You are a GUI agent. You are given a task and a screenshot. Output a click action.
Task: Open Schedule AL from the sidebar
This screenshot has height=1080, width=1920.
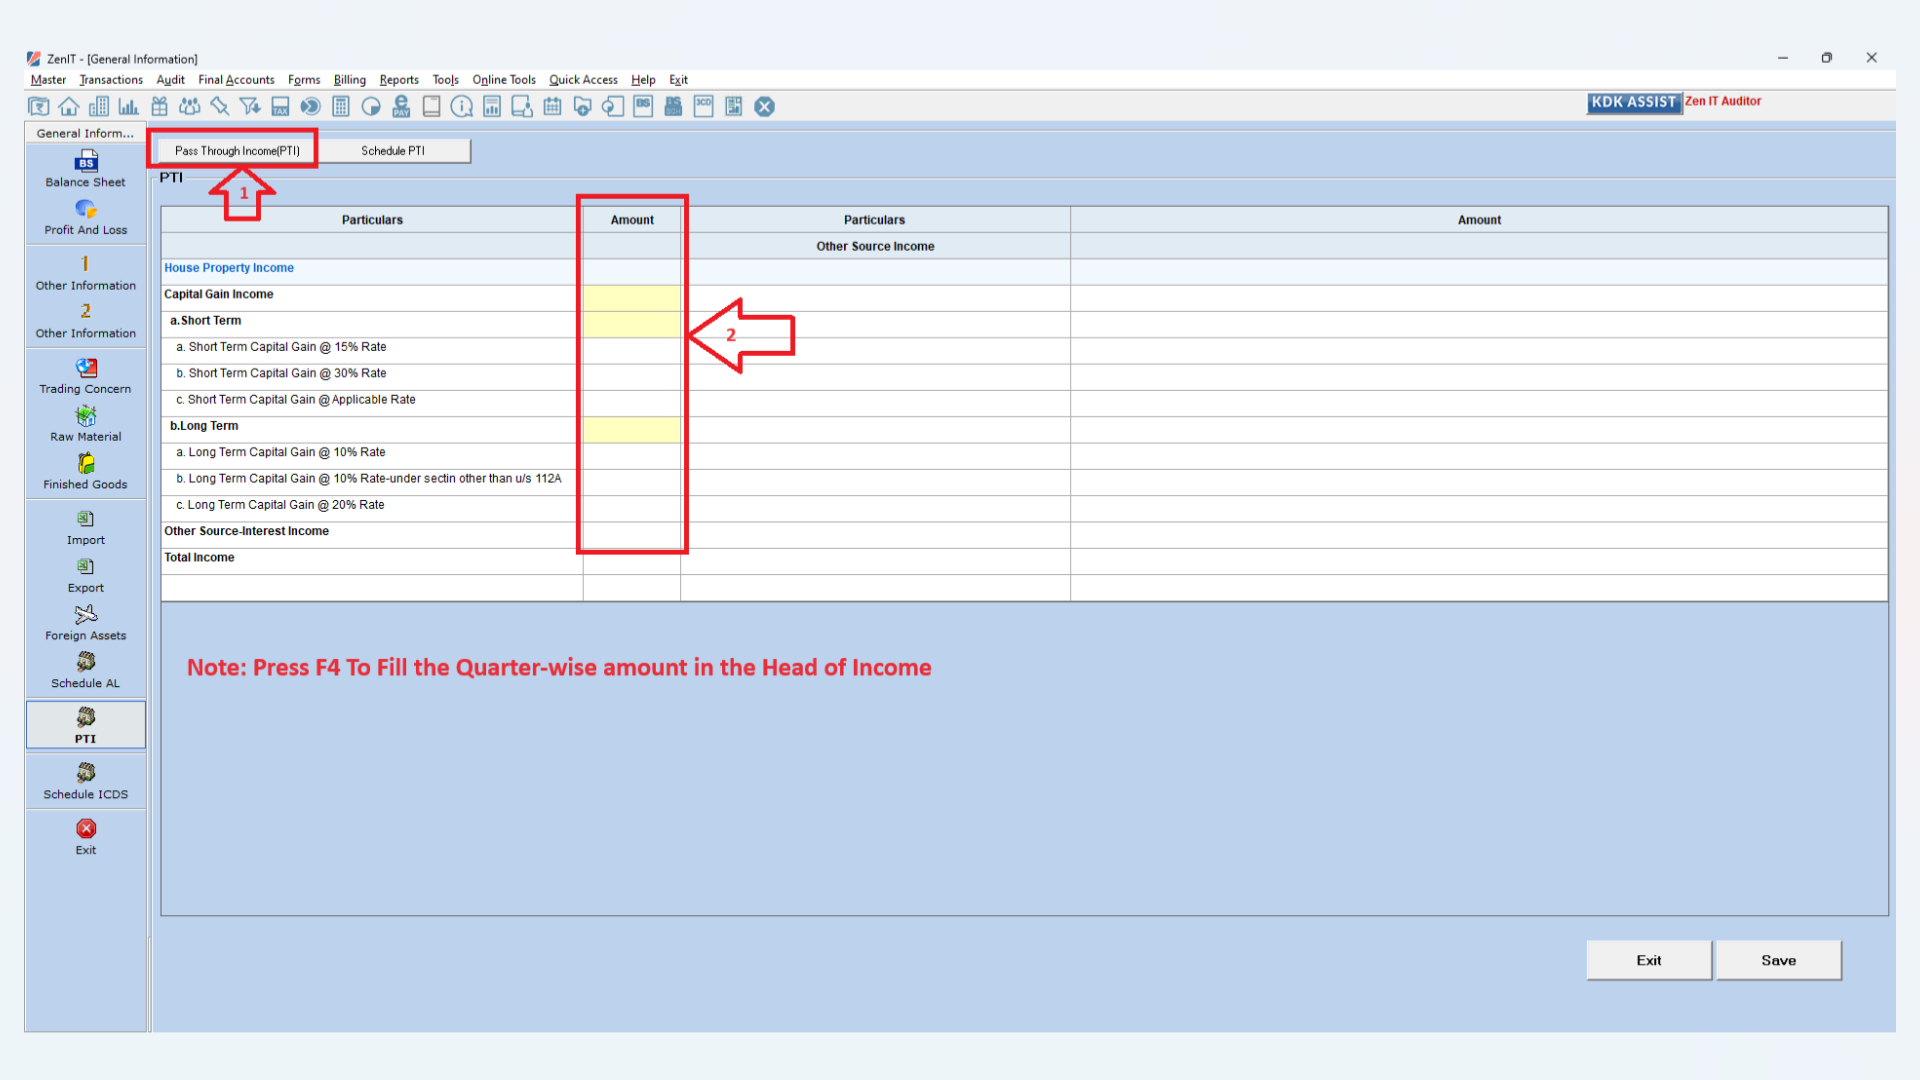click(86, 672)
